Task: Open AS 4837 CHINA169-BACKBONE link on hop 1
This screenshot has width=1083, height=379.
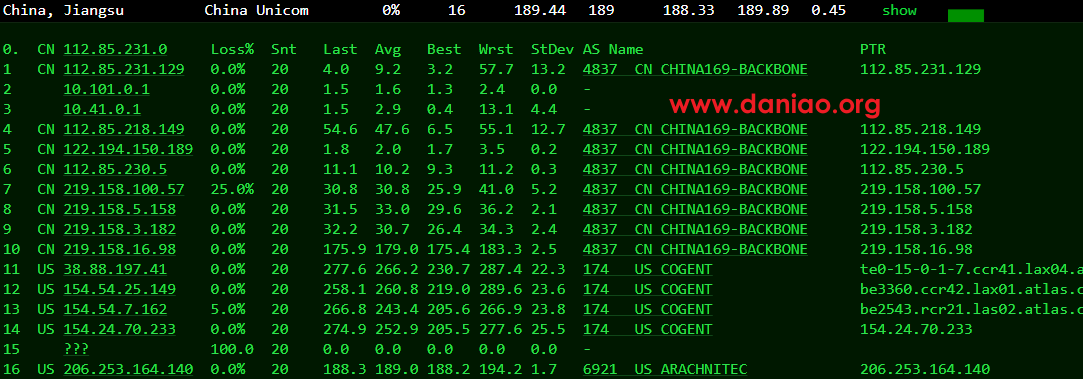Action: pyautogui.click(x=695, y=70)
